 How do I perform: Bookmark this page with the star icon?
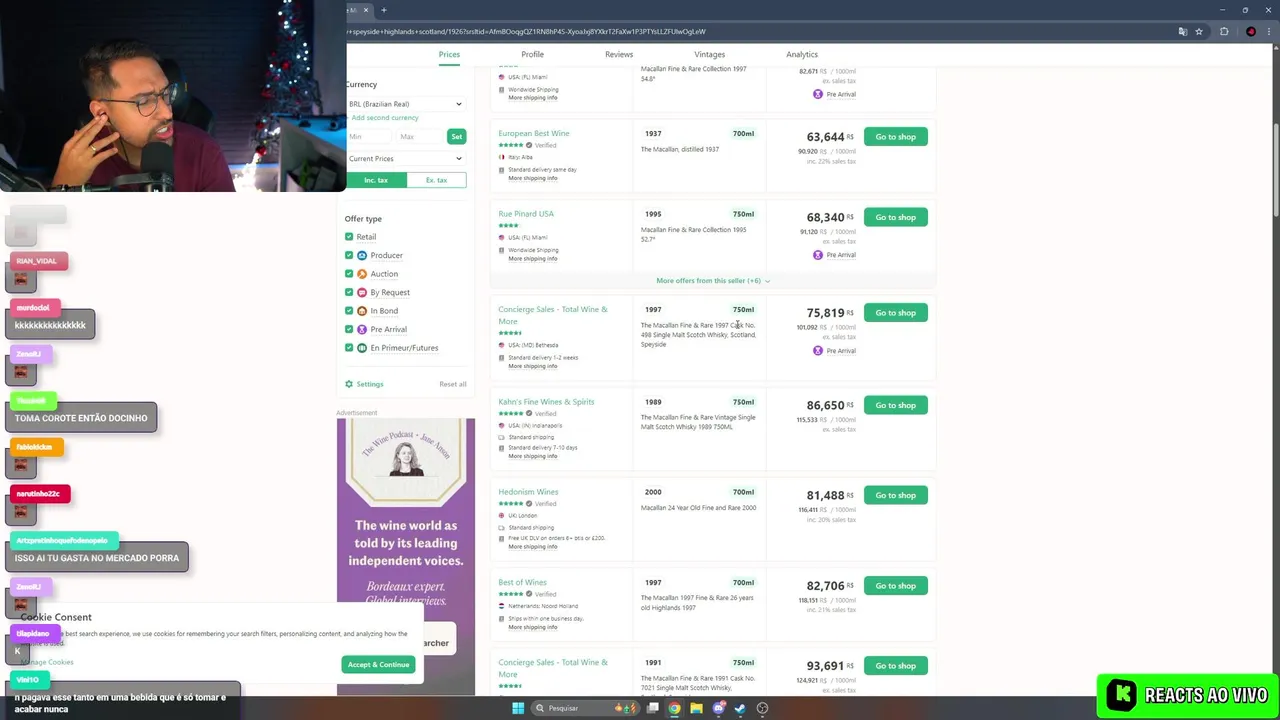(x=1198, y=32)
